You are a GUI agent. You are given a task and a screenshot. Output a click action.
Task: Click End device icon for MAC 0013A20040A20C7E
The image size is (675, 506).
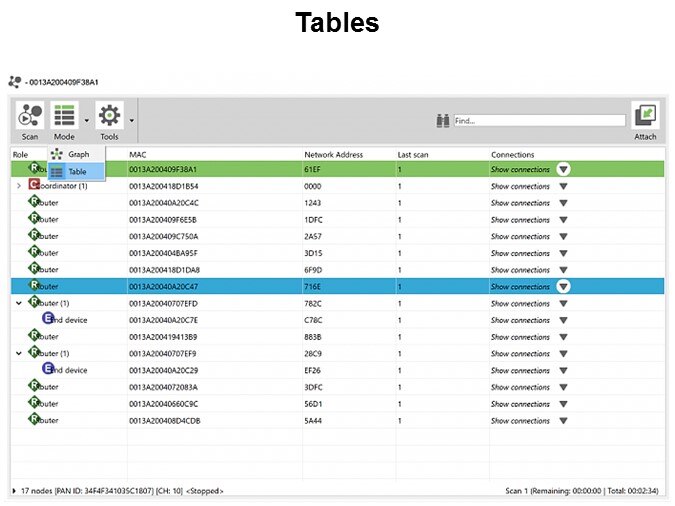point(47,319)
